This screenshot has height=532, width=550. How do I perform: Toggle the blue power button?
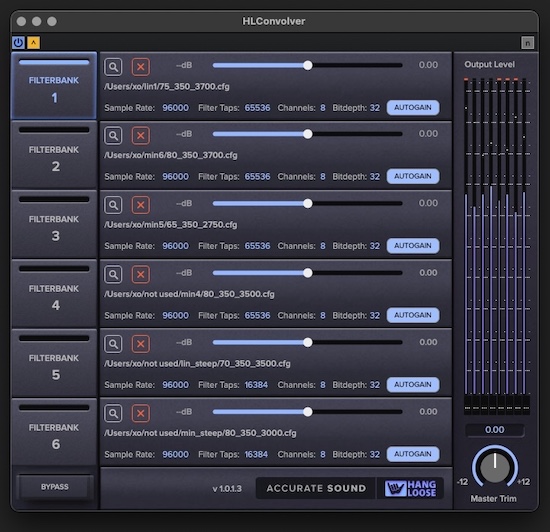[x=18, y=43]
